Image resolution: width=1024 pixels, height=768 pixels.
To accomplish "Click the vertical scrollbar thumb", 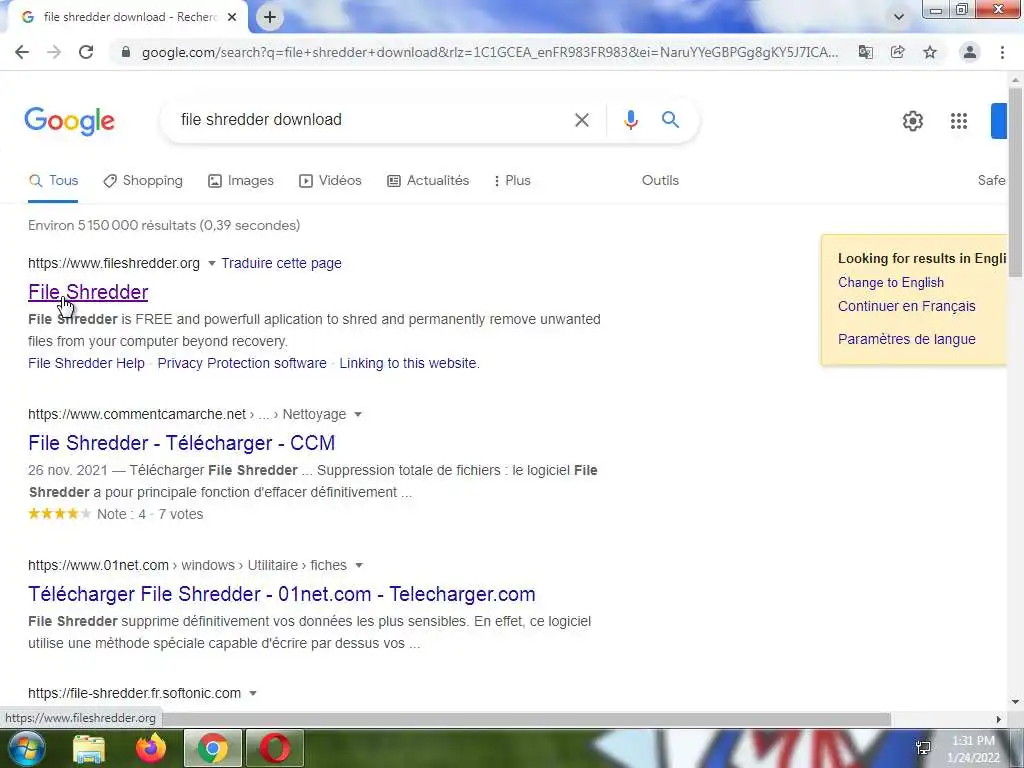I will (1016, 180).
